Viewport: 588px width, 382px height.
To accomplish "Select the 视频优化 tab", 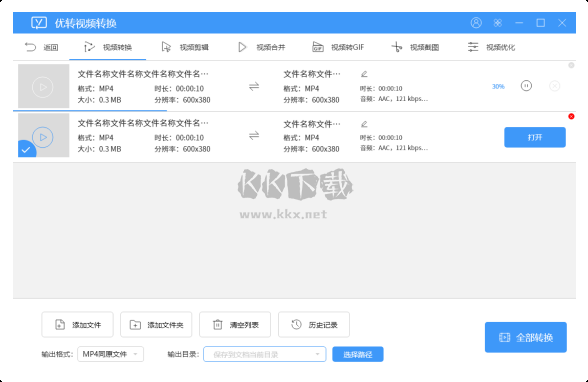I will click(x=492, y=47).
